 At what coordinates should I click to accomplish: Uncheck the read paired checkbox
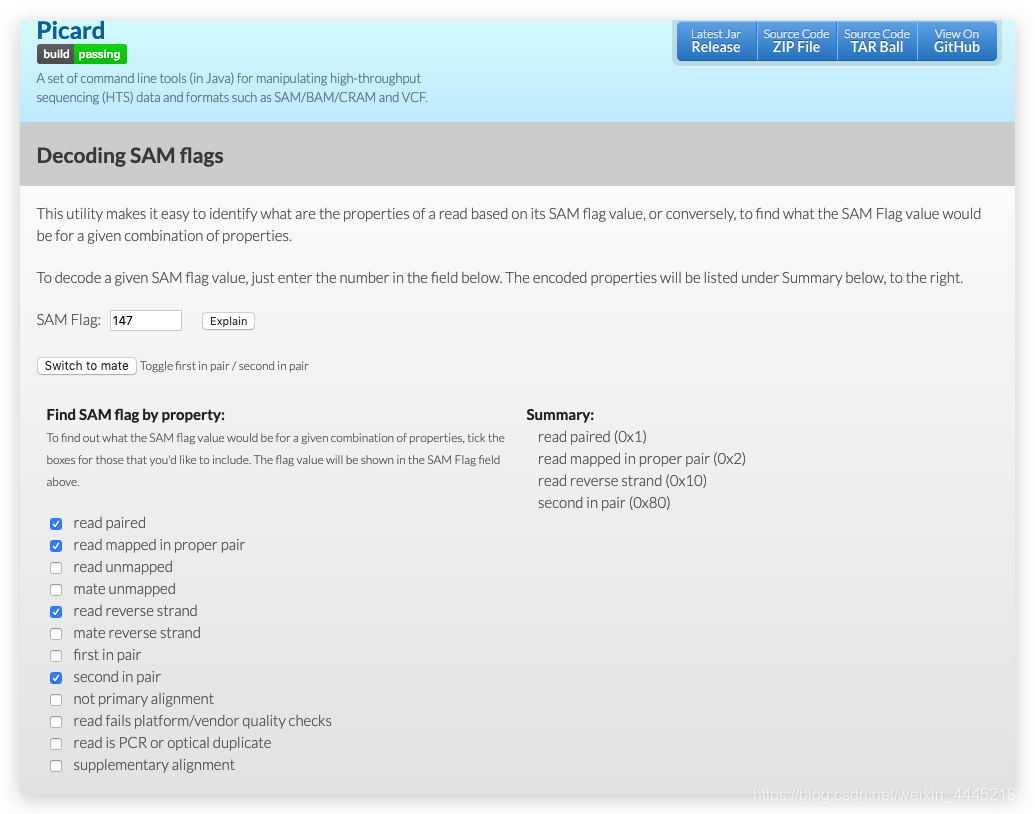tap(56, 523)
